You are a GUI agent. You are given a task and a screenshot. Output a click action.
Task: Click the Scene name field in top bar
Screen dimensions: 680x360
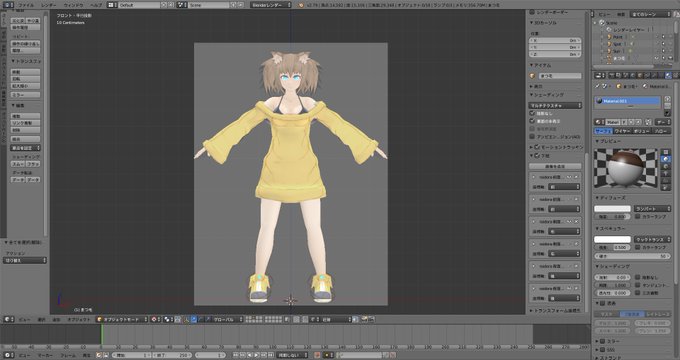pos(209,5)
